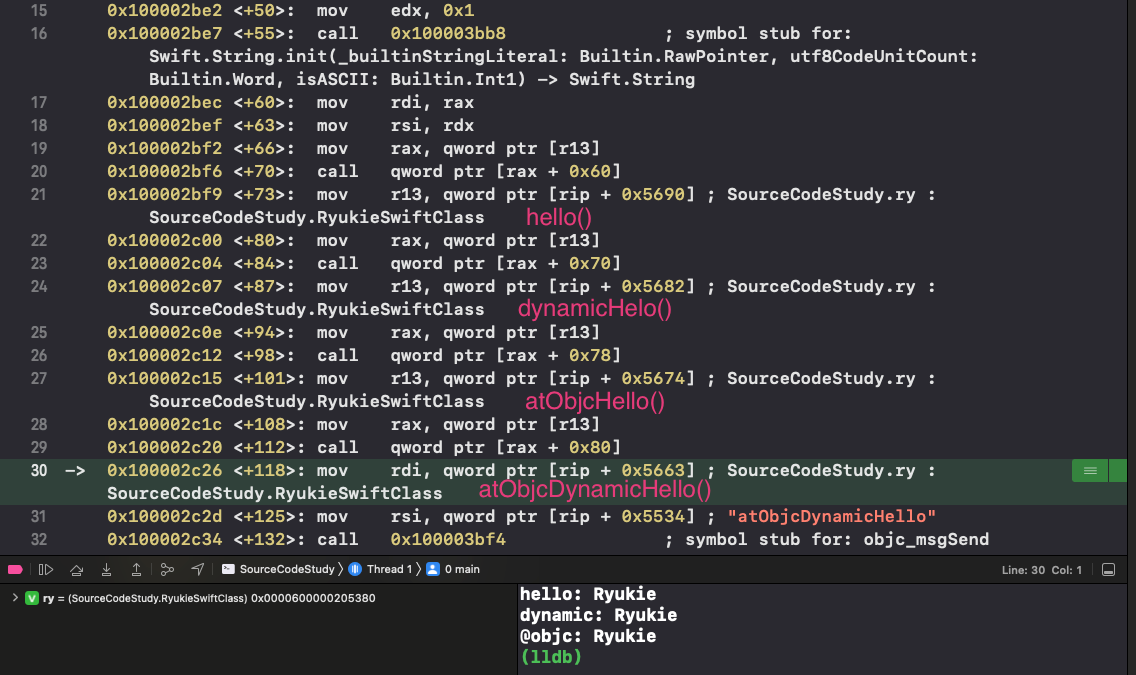1136x675 pixels.
Task: Click "hello: Ryukie" in console output
Action: tap(588, 594)
